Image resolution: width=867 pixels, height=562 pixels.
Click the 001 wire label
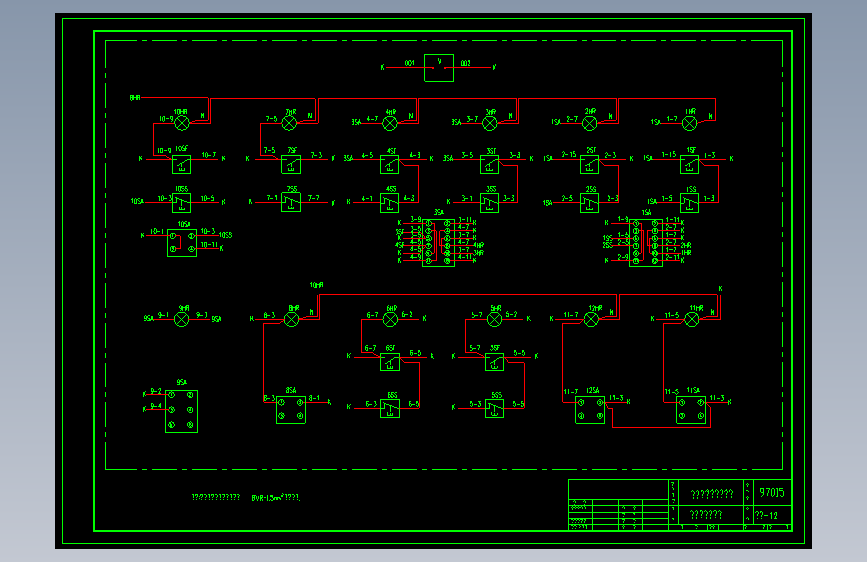409,63
